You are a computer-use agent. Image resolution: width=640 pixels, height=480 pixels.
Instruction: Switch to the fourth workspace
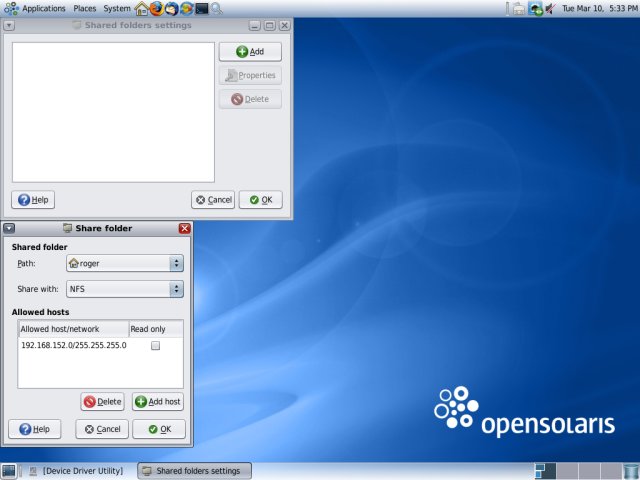click(x=611, y=471)
